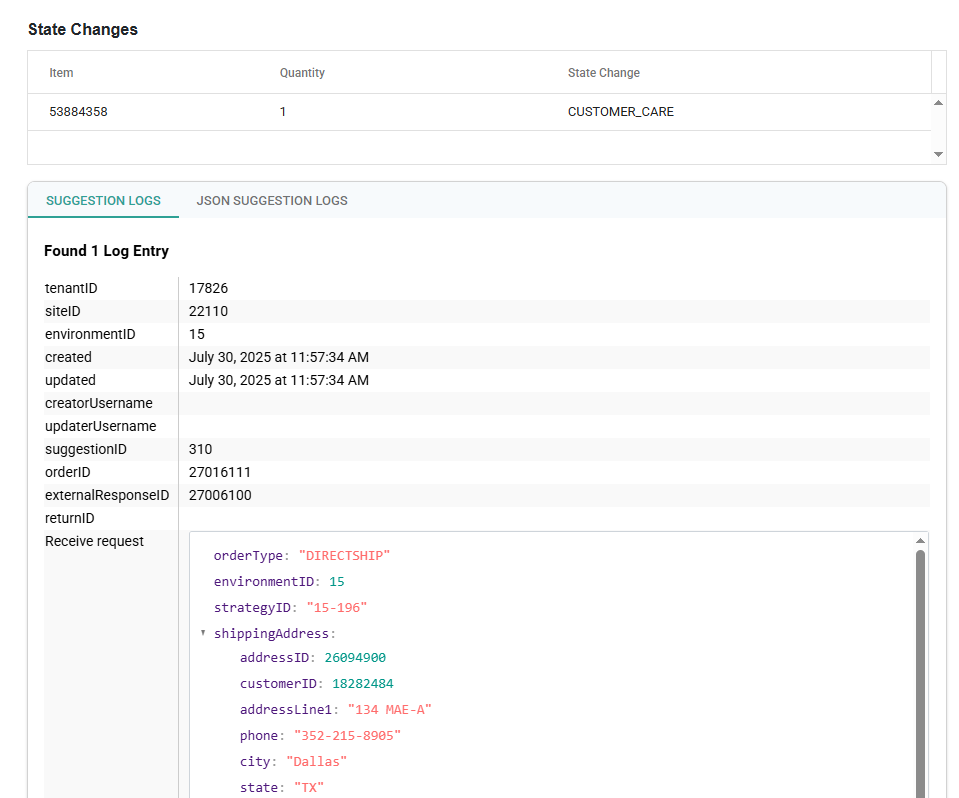Click the shippingAddress key label
959x798 pixels.
tap(272, 634)
